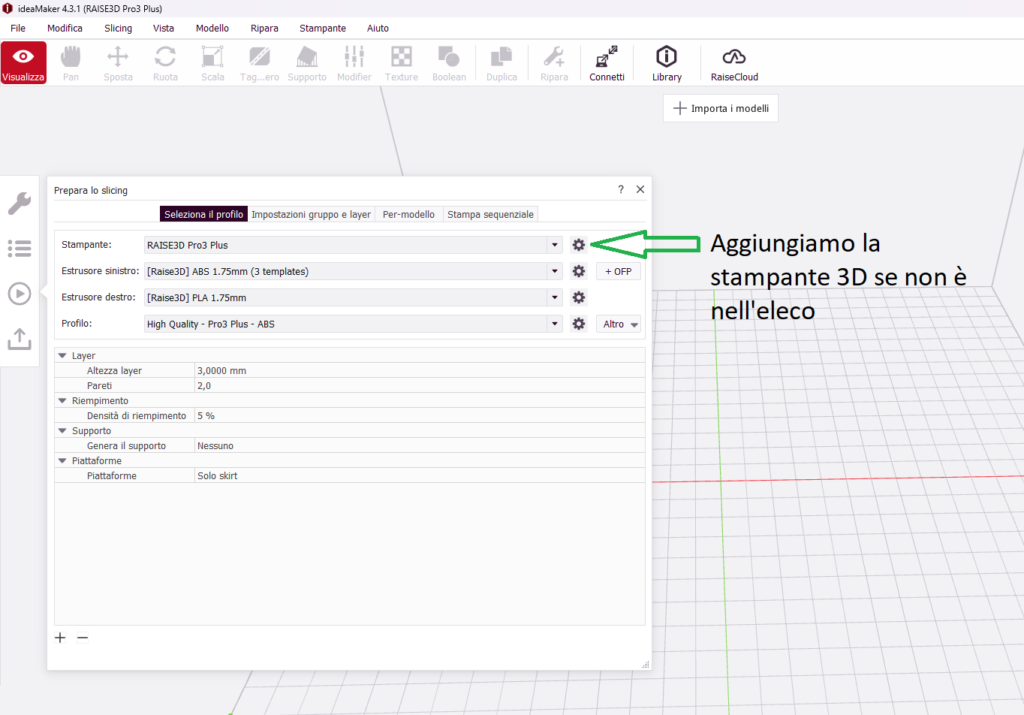Open settings gear for Estrusore destro
The image size is (1024, 715).
pos(579,297)
